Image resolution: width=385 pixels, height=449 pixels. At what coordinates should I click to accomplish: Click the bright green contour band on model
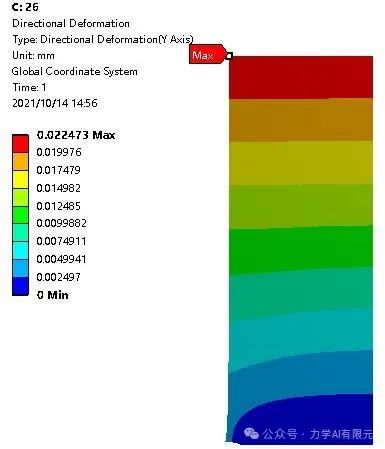301,250
